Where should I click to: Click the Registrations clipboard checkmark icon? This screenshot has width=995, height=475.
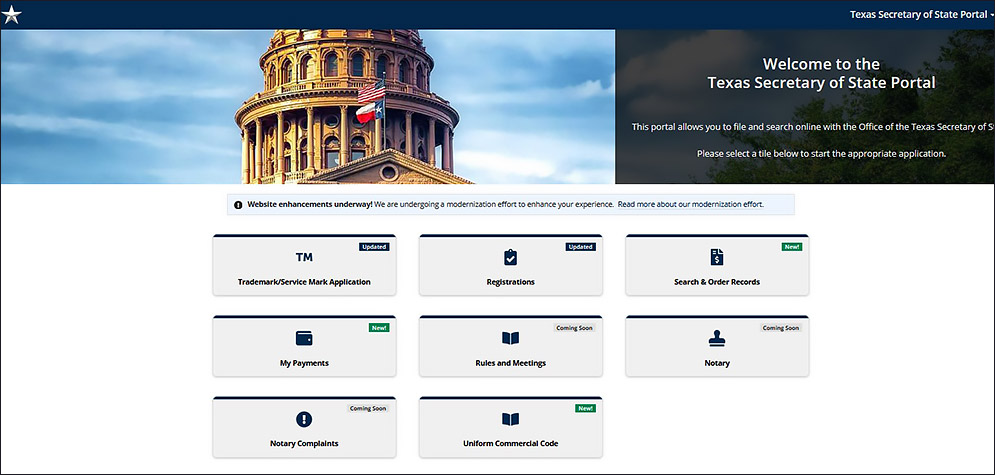point(510,258)
